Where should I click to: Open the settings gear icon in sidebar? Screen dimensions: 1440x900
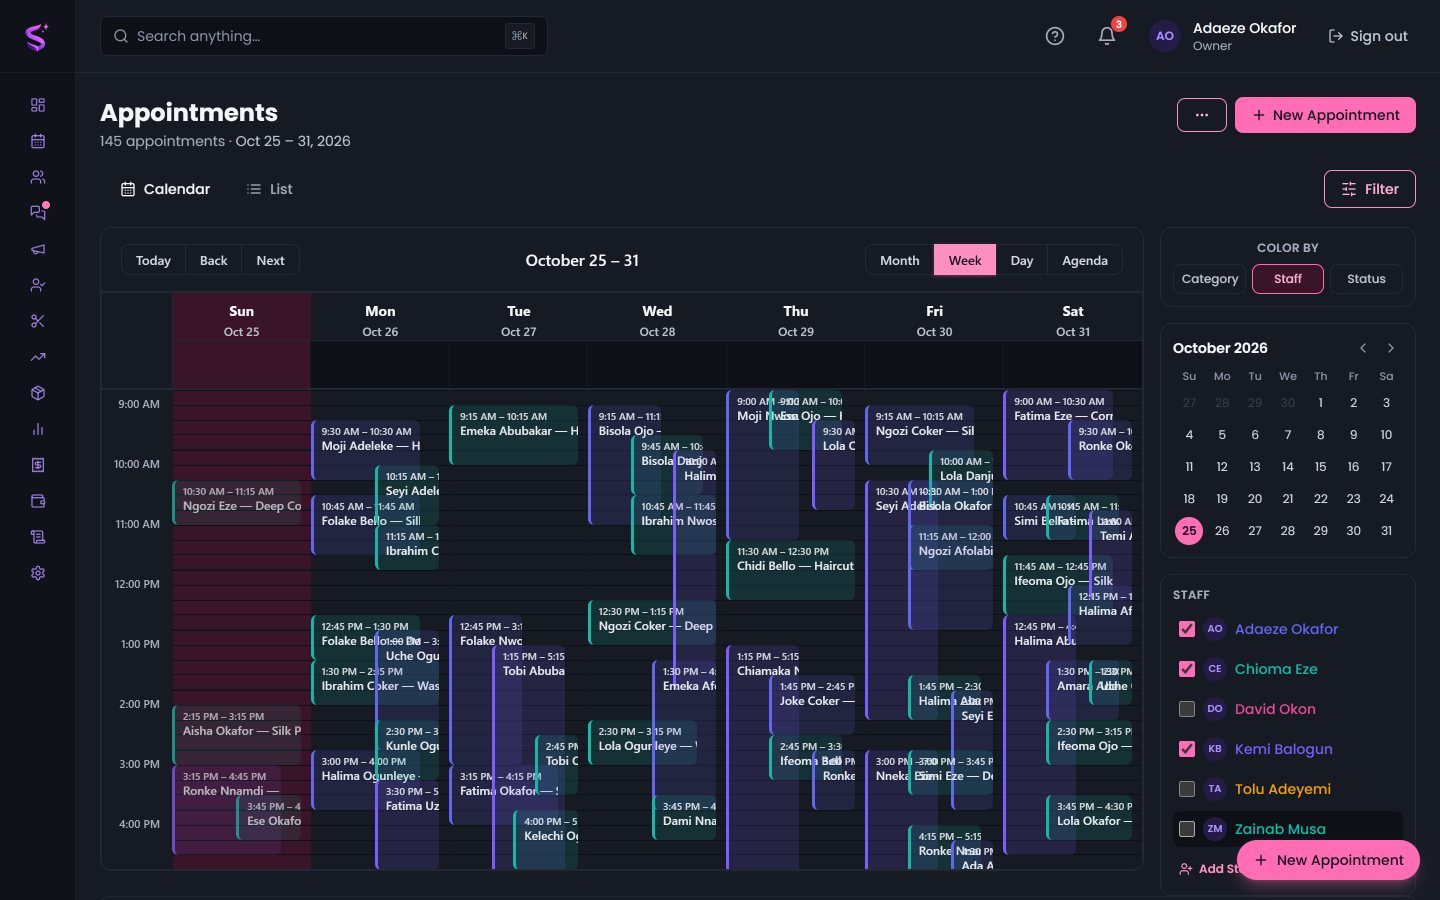[38, 573]
